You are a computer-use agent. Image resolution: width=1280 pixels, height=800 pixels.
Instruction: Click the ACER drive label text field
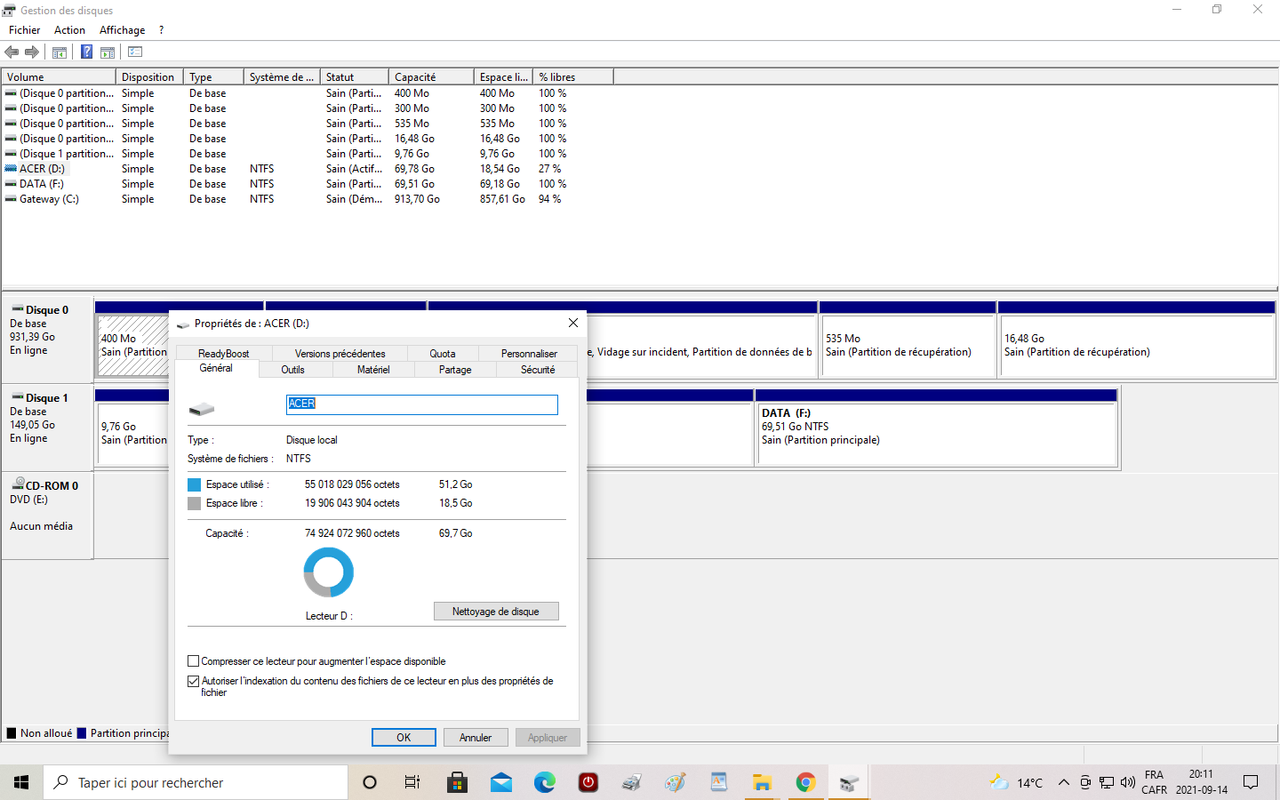(422, 404)
